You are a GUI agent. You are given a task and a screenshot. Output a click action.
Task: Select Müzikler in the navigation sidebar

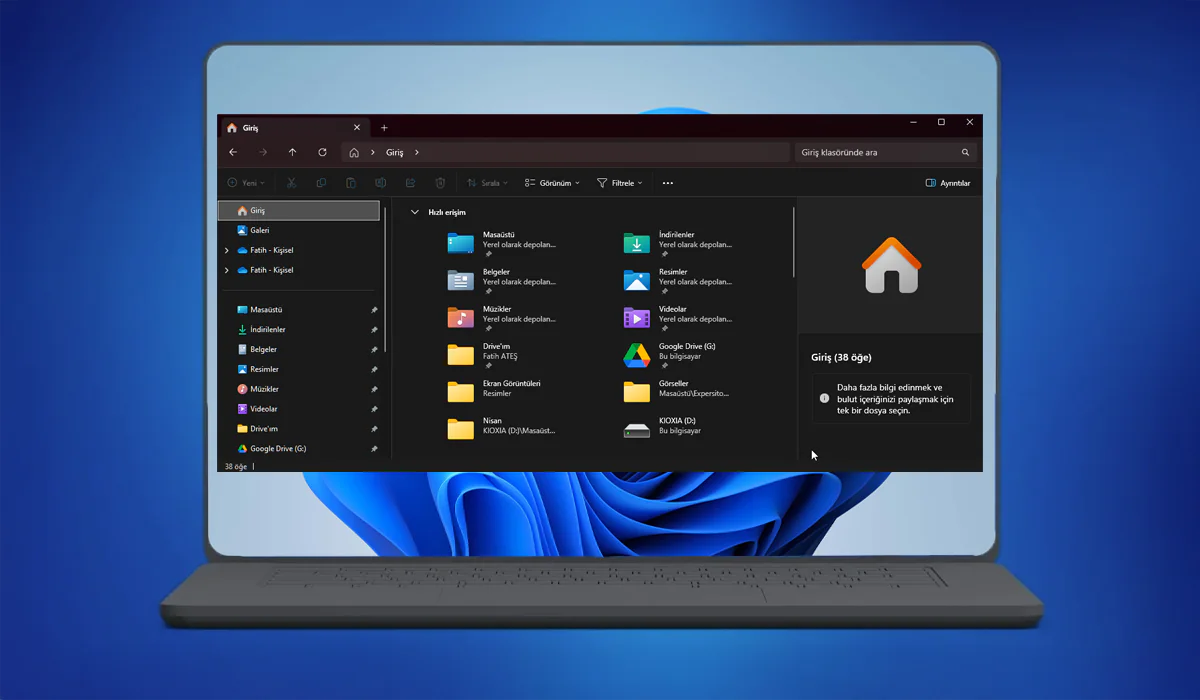coord(300,389)
